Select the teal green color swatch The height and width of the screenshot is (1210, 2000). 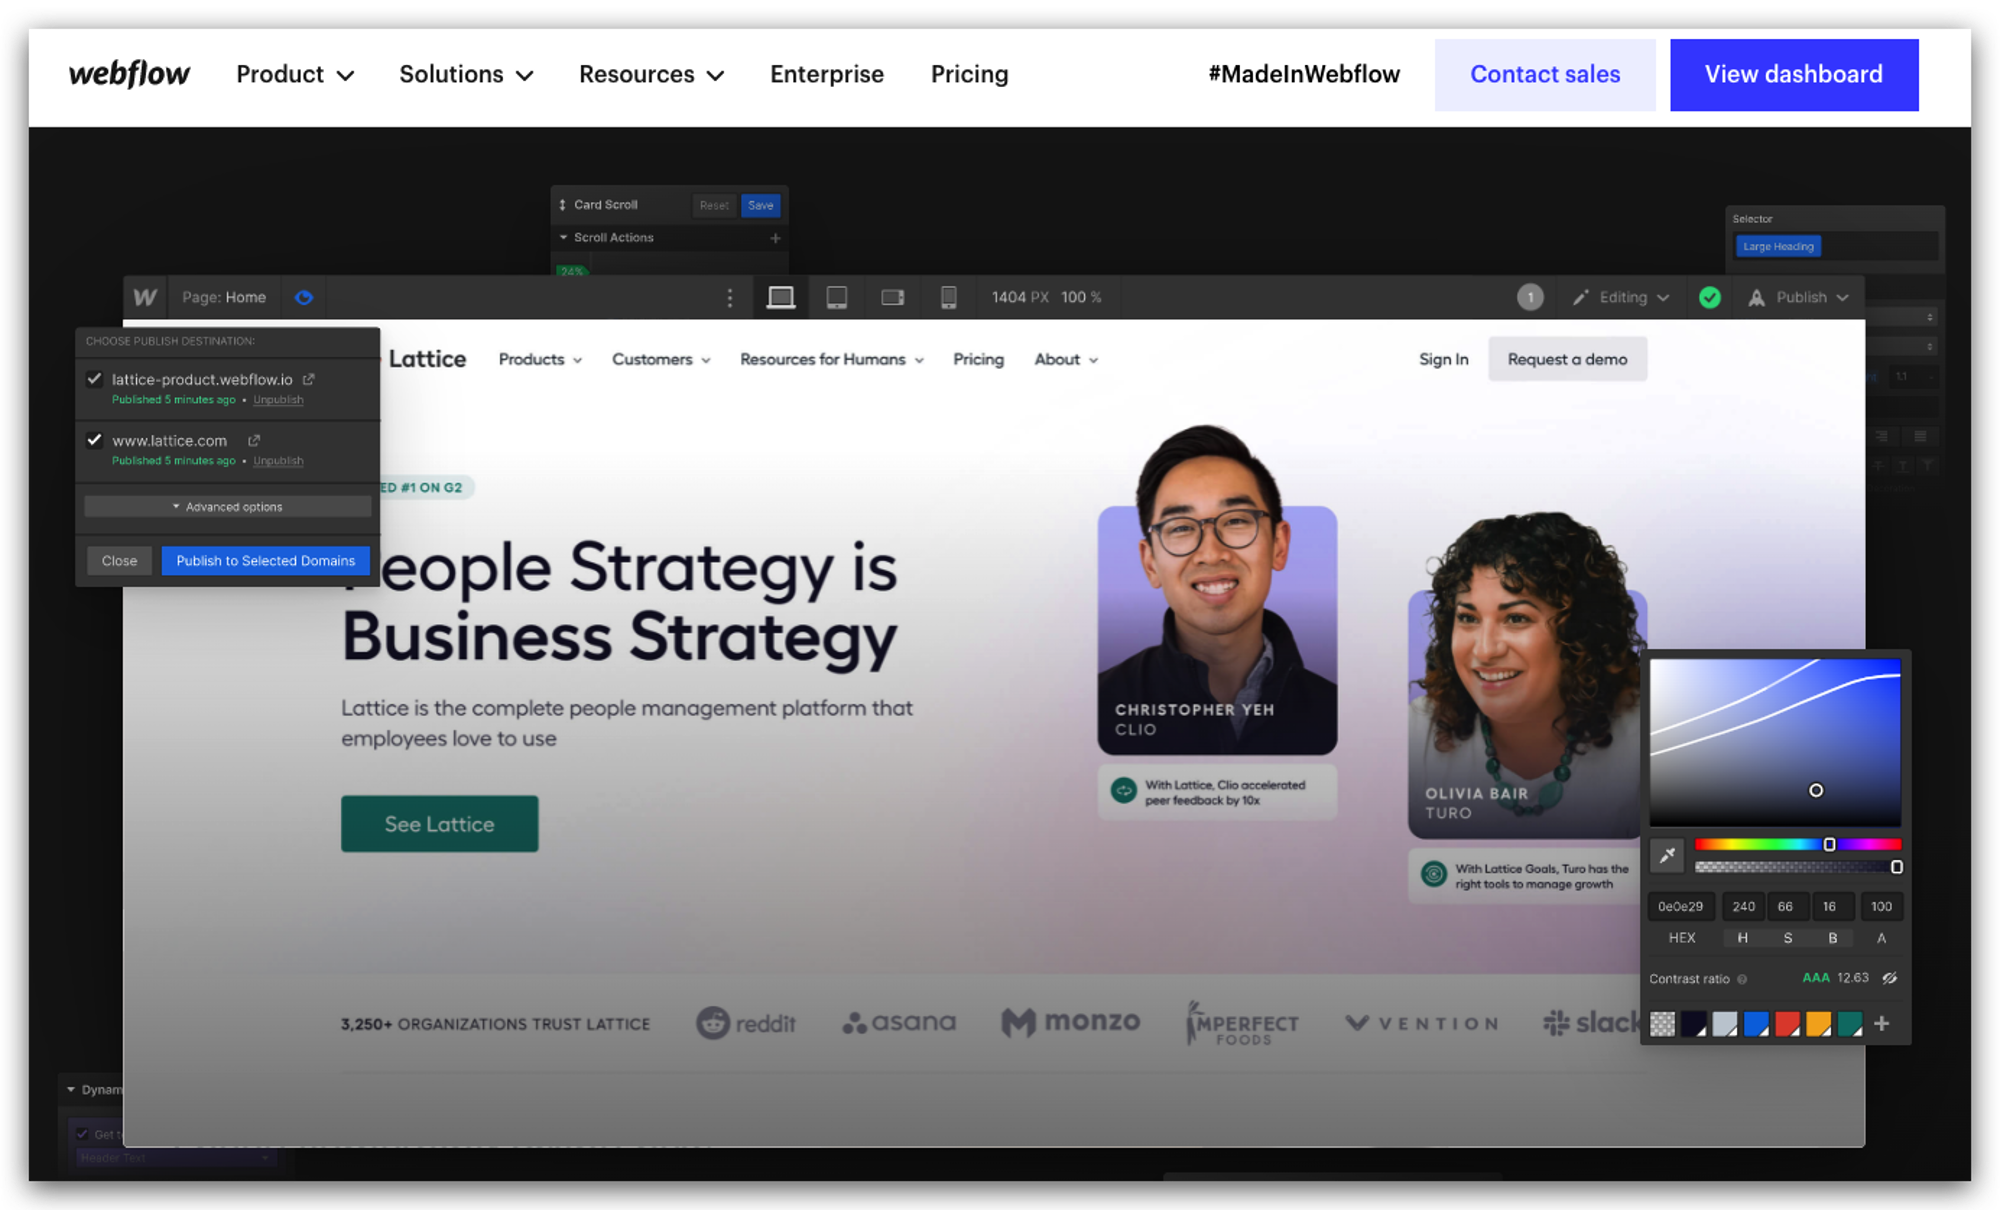(1849, 1024)
